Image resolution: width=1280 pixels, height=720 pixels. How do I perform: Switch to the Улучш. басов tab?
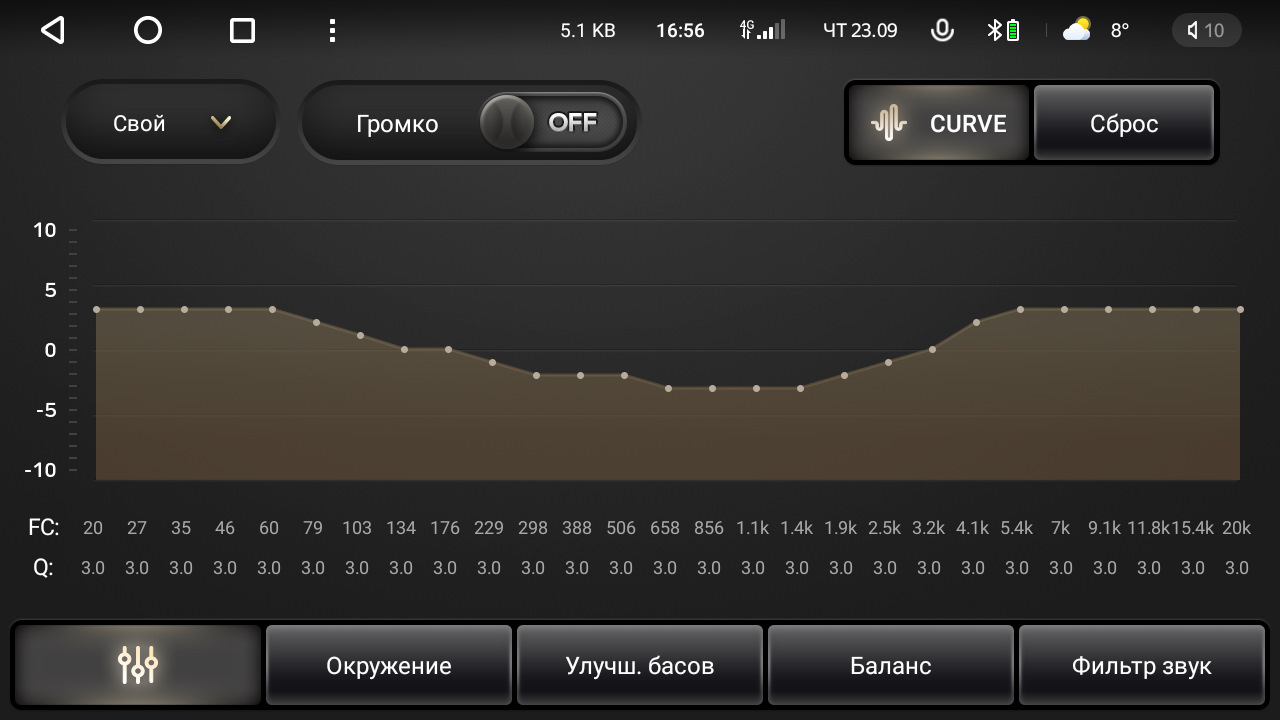point(640,665)
